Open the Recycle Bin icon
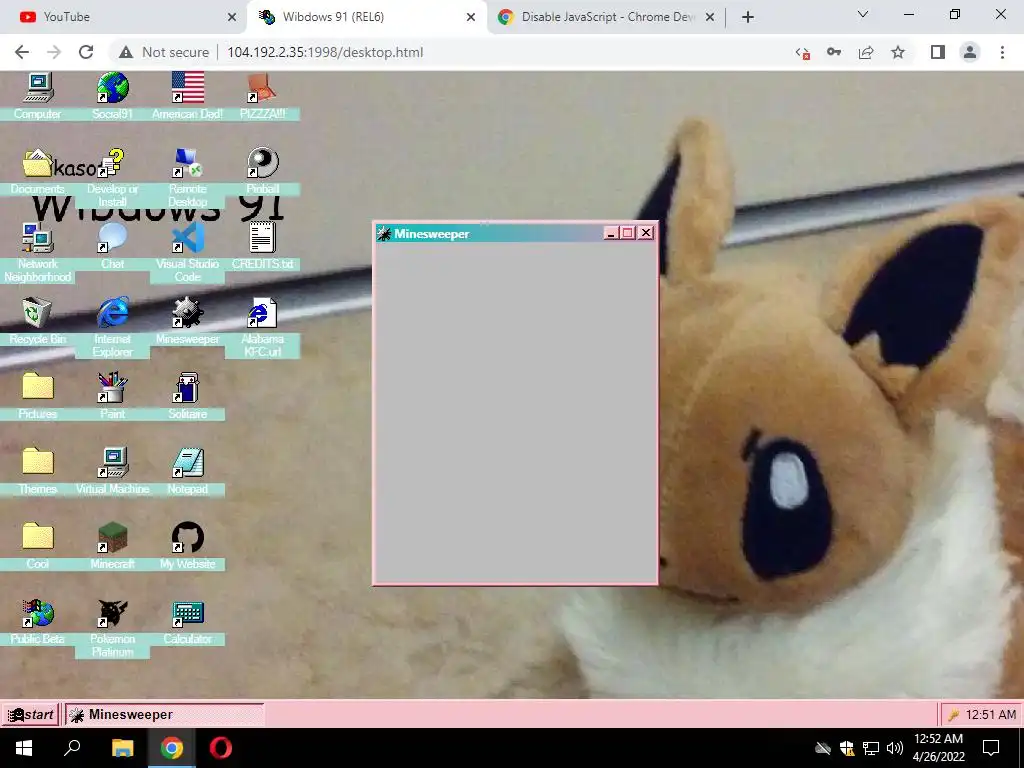Image resolution: width=1024 pixels, height=768 pixels. 38,313
